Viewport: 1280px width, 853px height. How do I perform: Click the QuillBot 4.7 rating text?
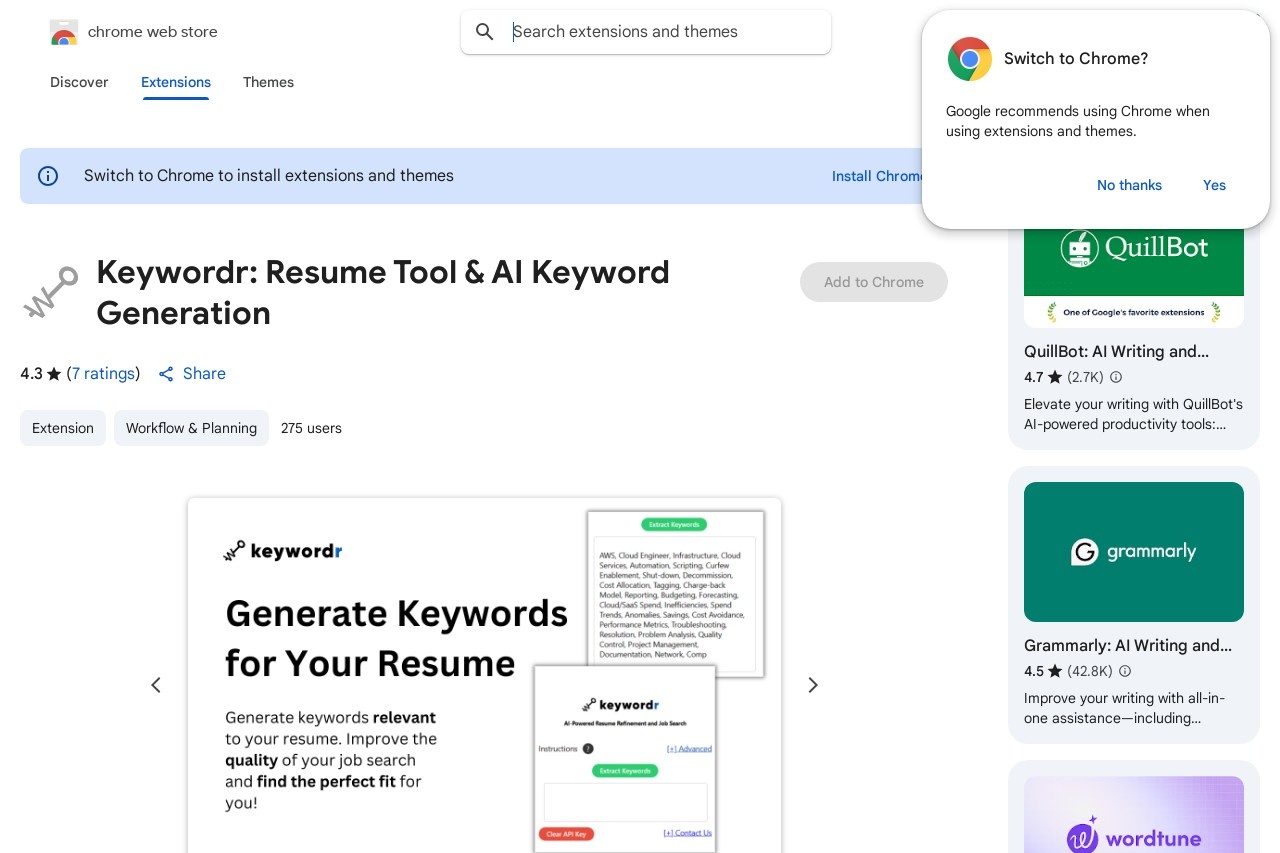[1034, 377]
